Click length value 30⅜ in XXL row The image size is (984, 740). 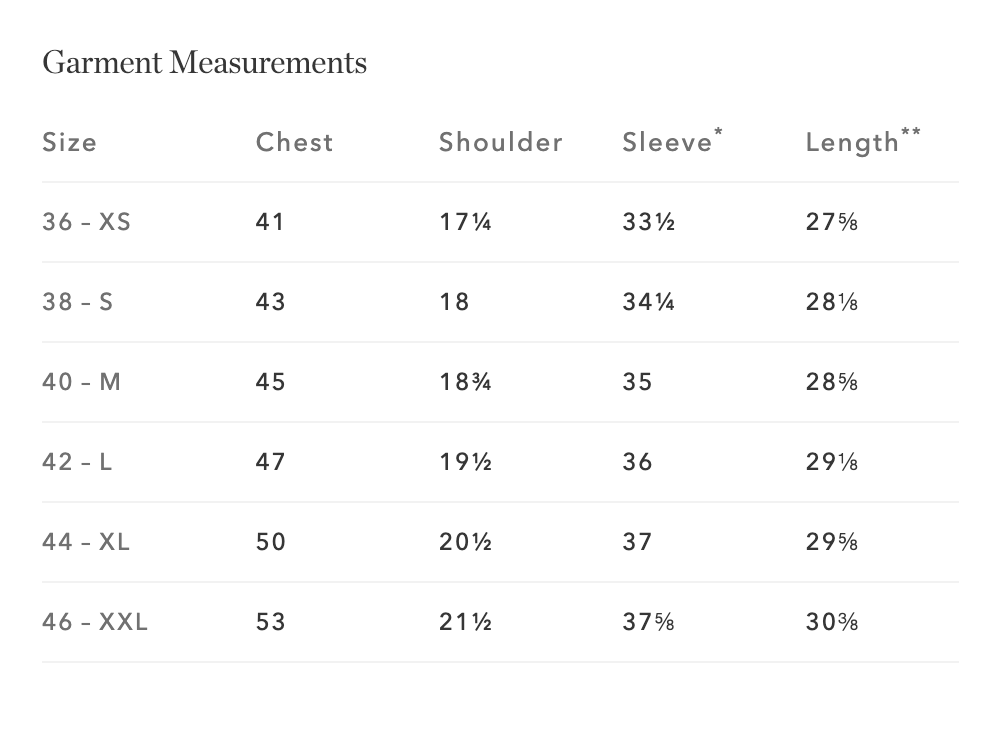[832, 622]
